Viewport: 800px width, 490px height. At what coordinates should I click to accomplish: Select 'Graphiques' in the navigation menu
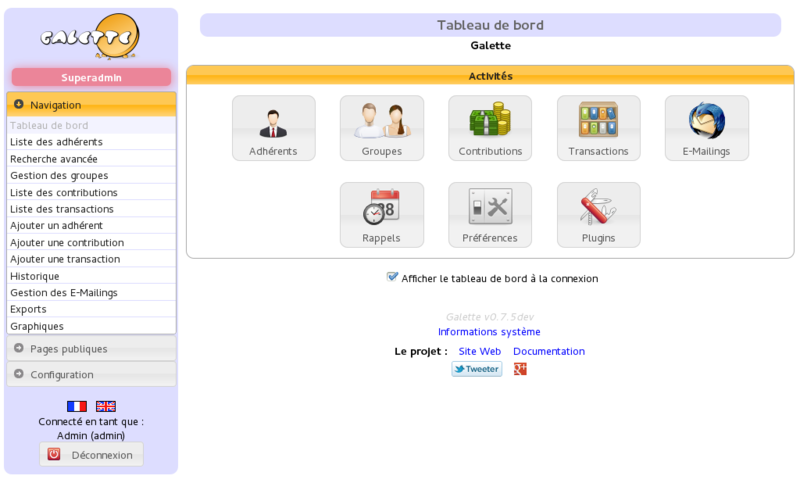(x=37, y=326)
